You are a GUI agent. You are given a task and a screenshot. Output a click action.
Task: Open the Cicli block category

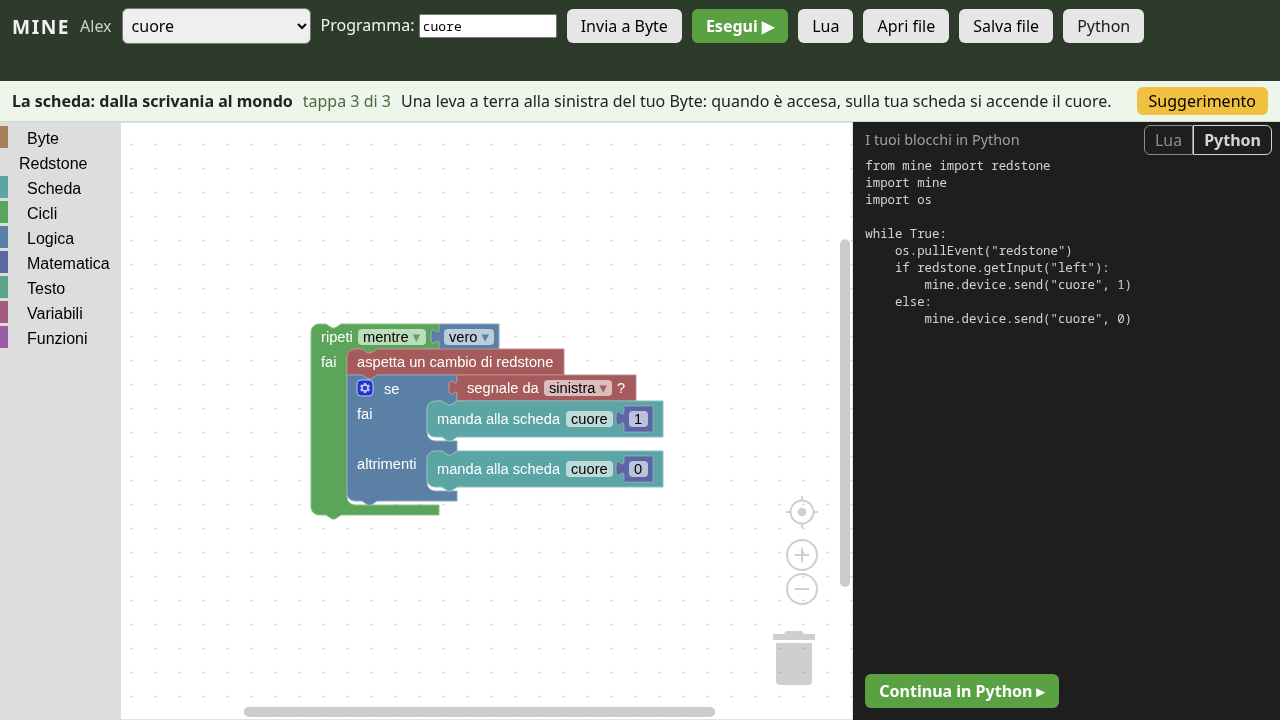tap(60, 213)
